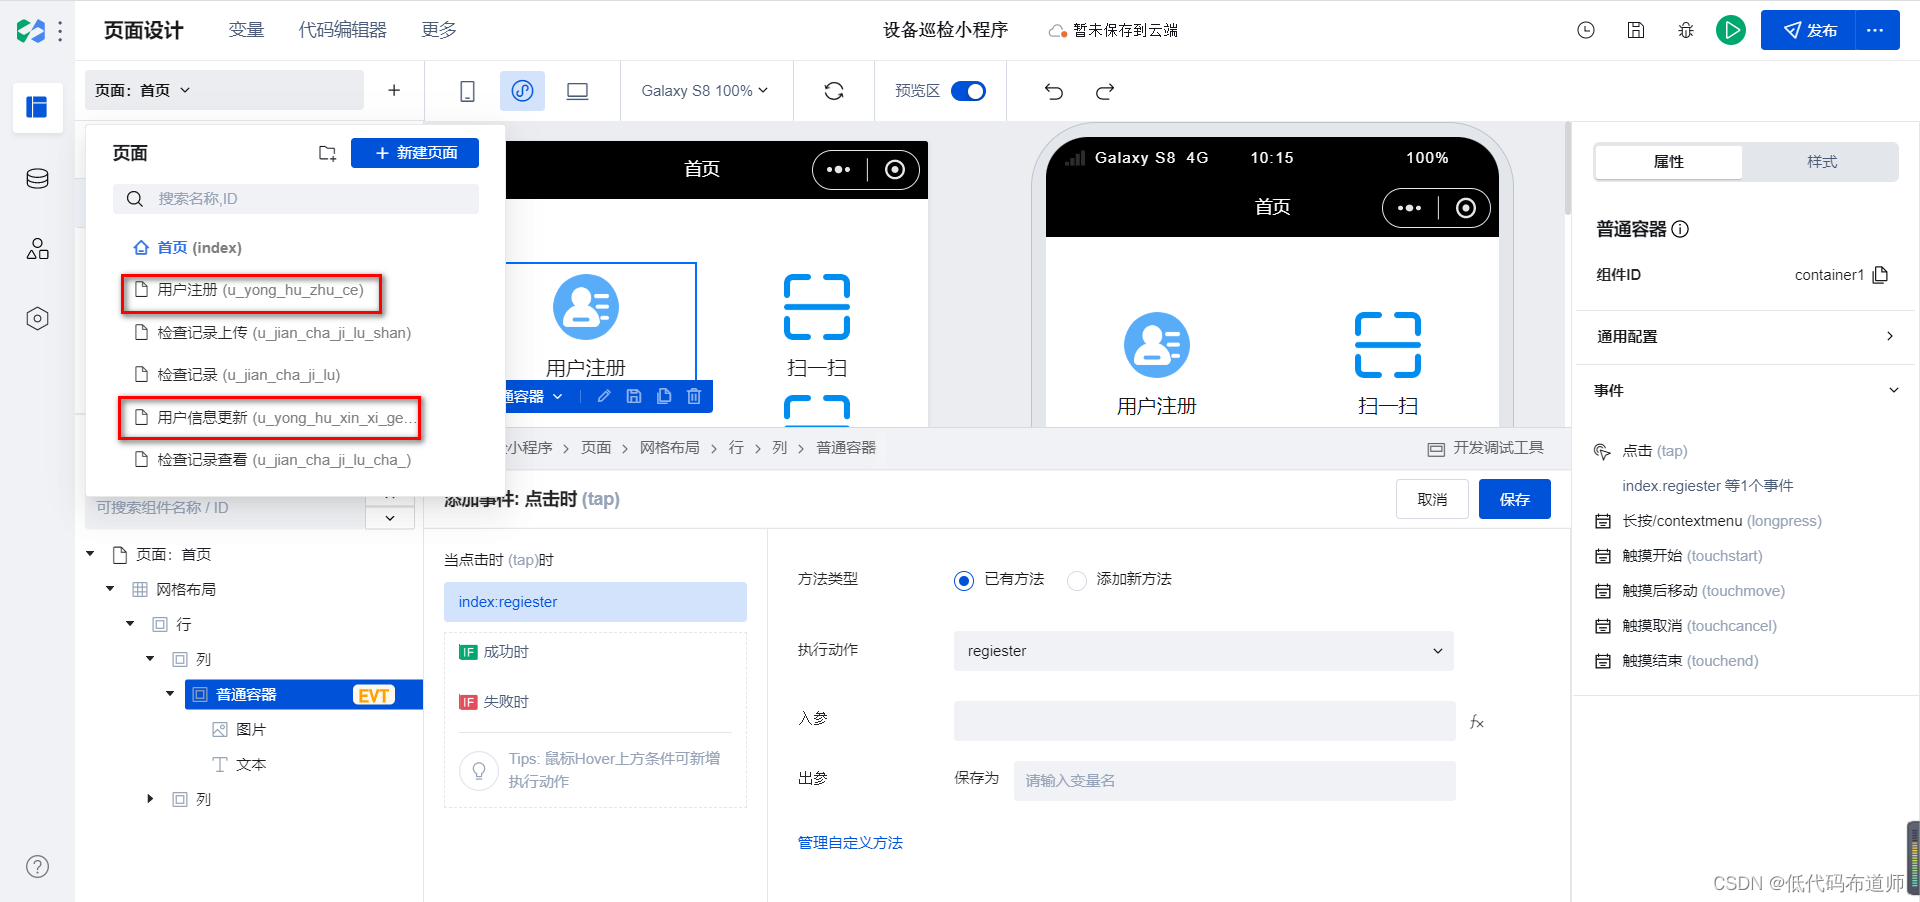This screenshot has height=902, width=1920.
Task: Open the user roles sidebar icon
Action: point(37,249)
